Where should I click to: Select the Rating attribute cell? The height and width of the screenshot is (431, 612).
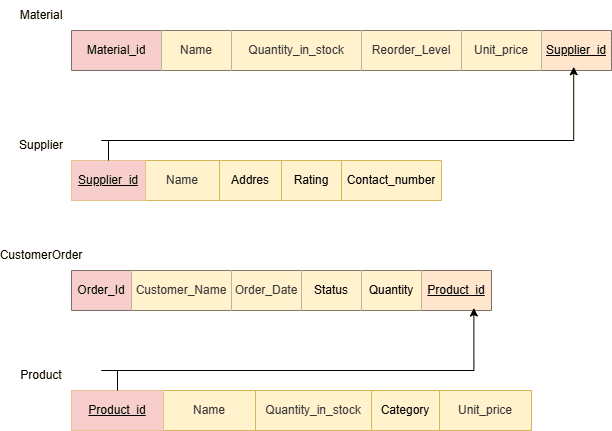tap(311, 180)
